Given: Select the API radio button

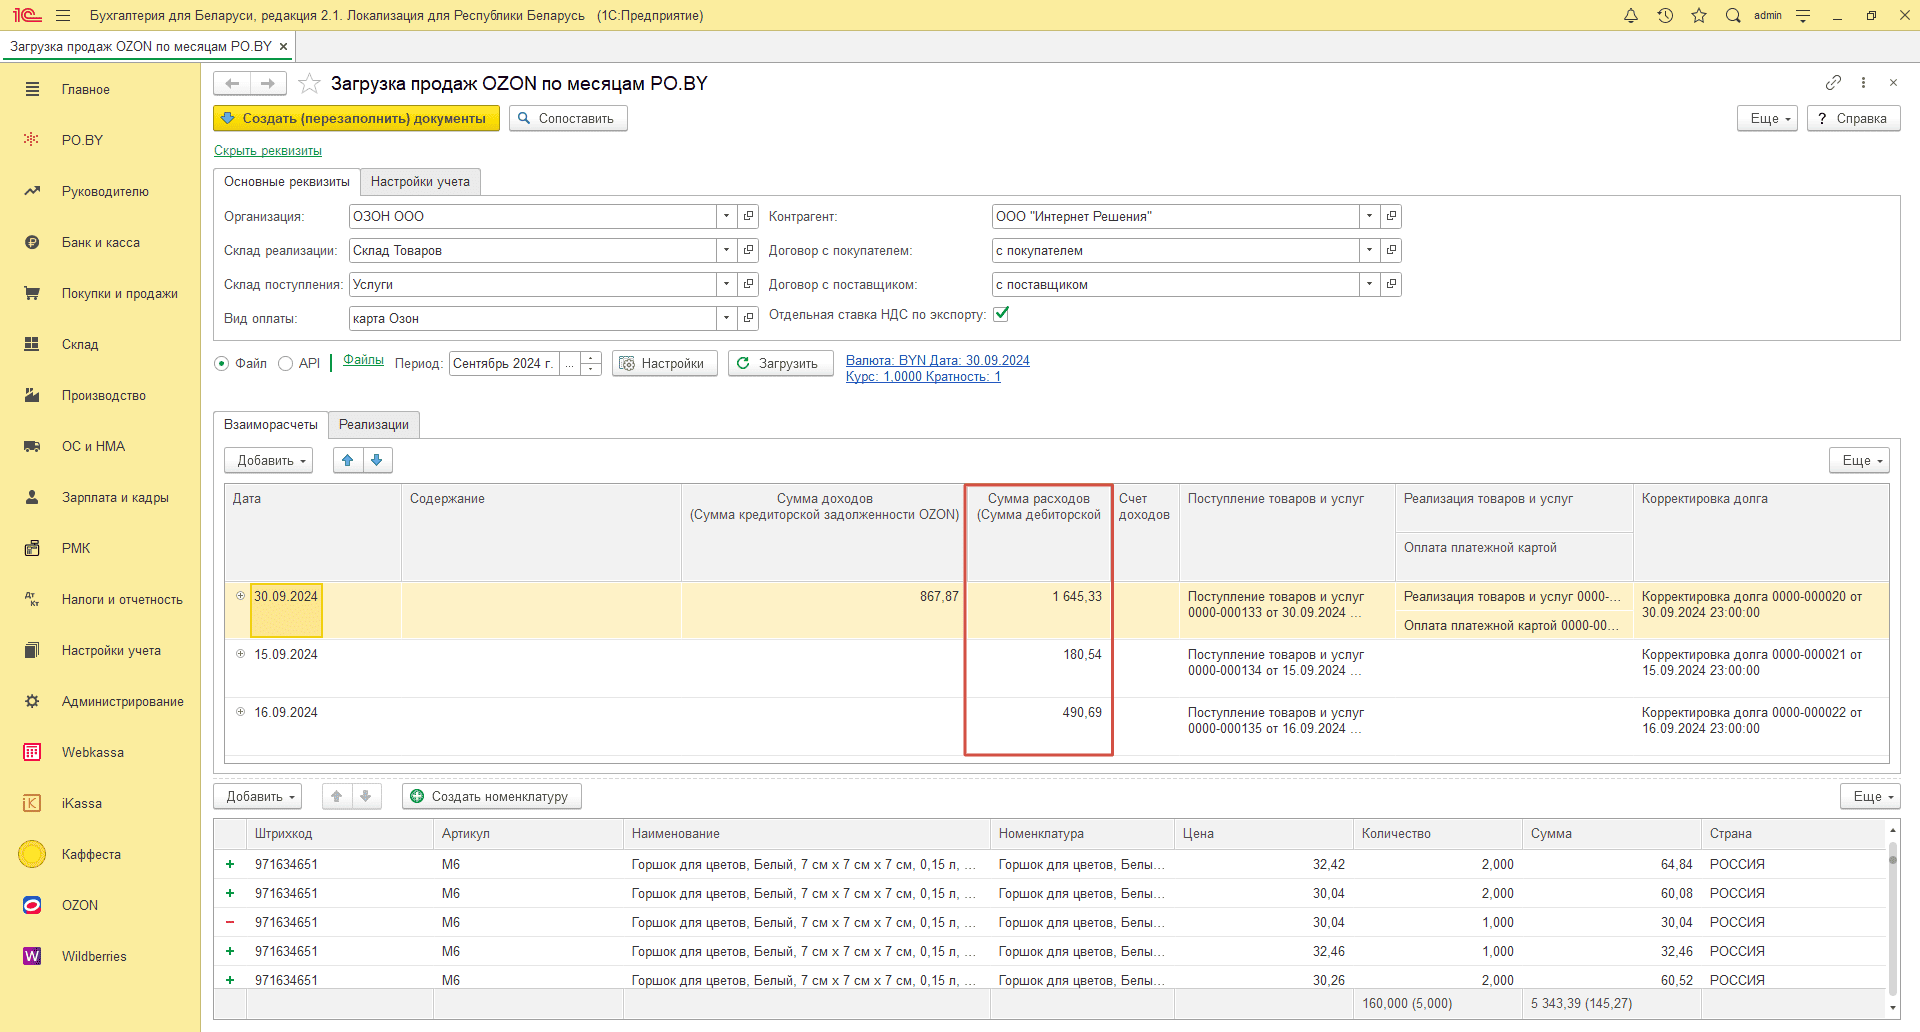Looking at the screenshot, I should (x=286, y=364).
